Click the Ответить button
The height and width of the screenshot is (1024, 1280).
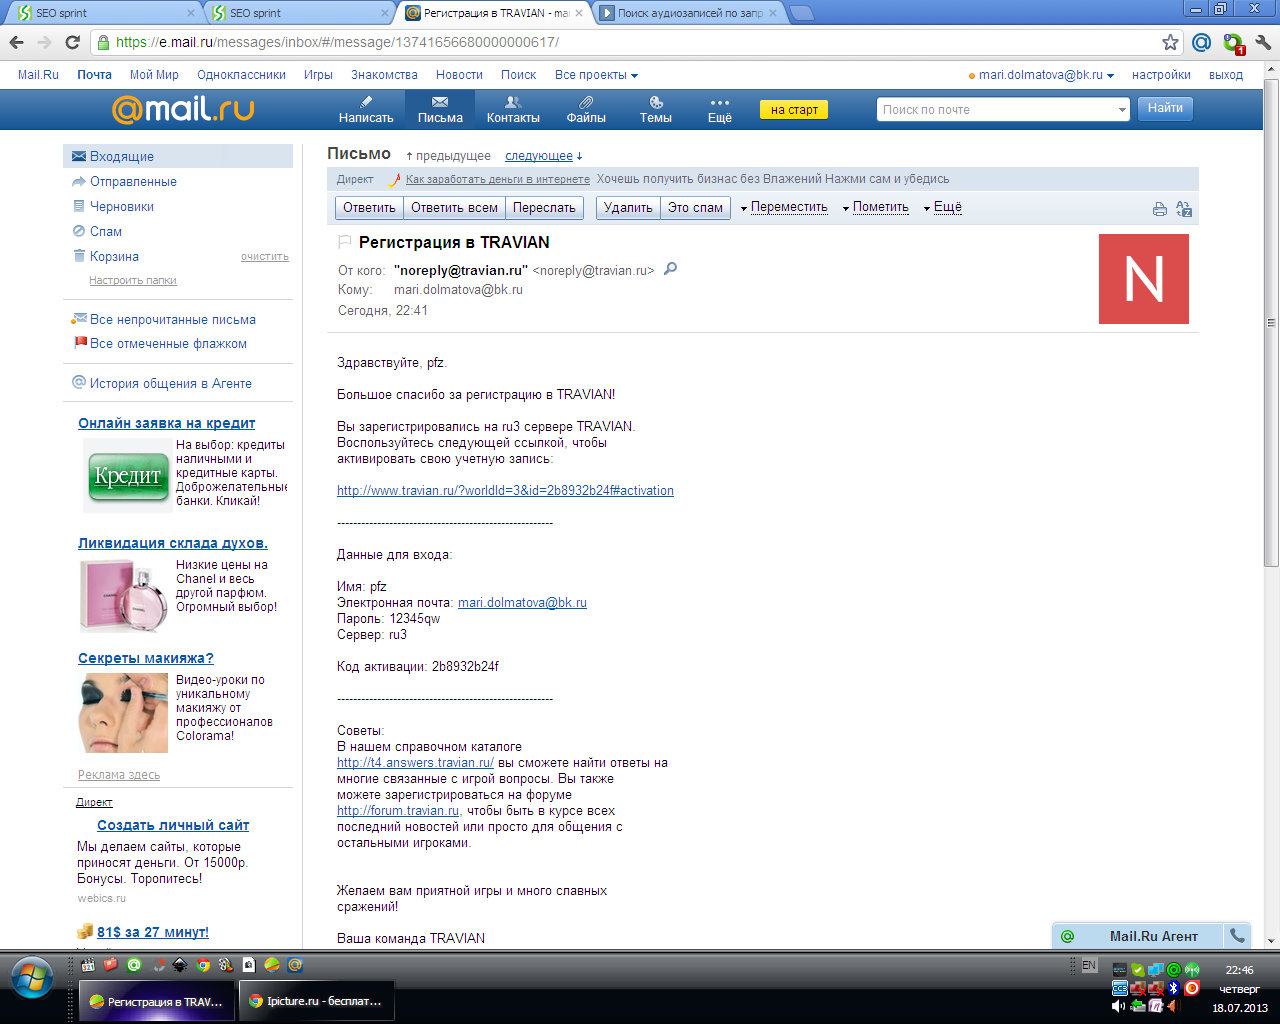[369, 208]
